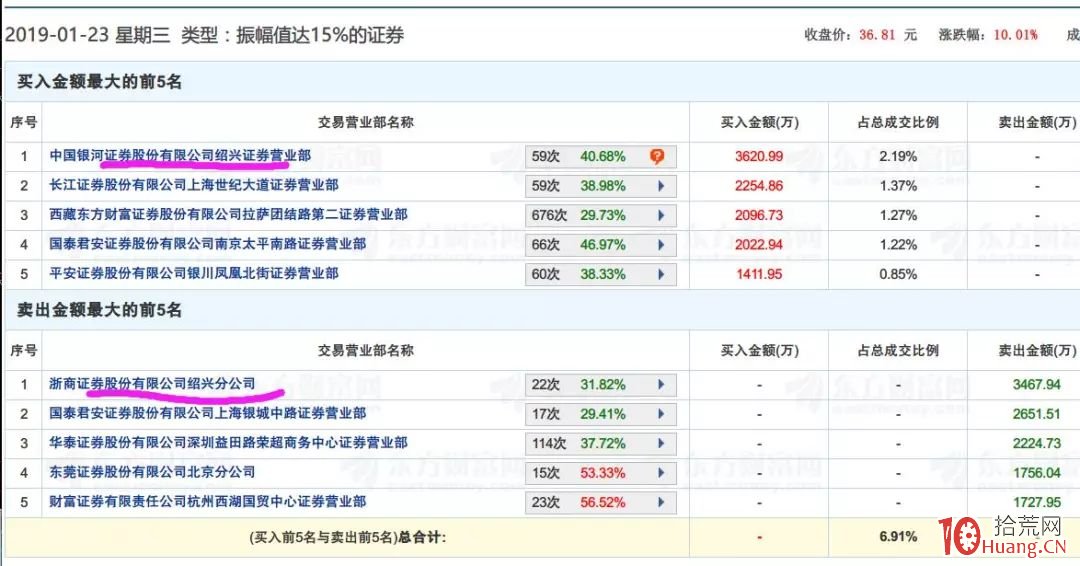Click the 涨跌幅 10.01% value

1015,34
